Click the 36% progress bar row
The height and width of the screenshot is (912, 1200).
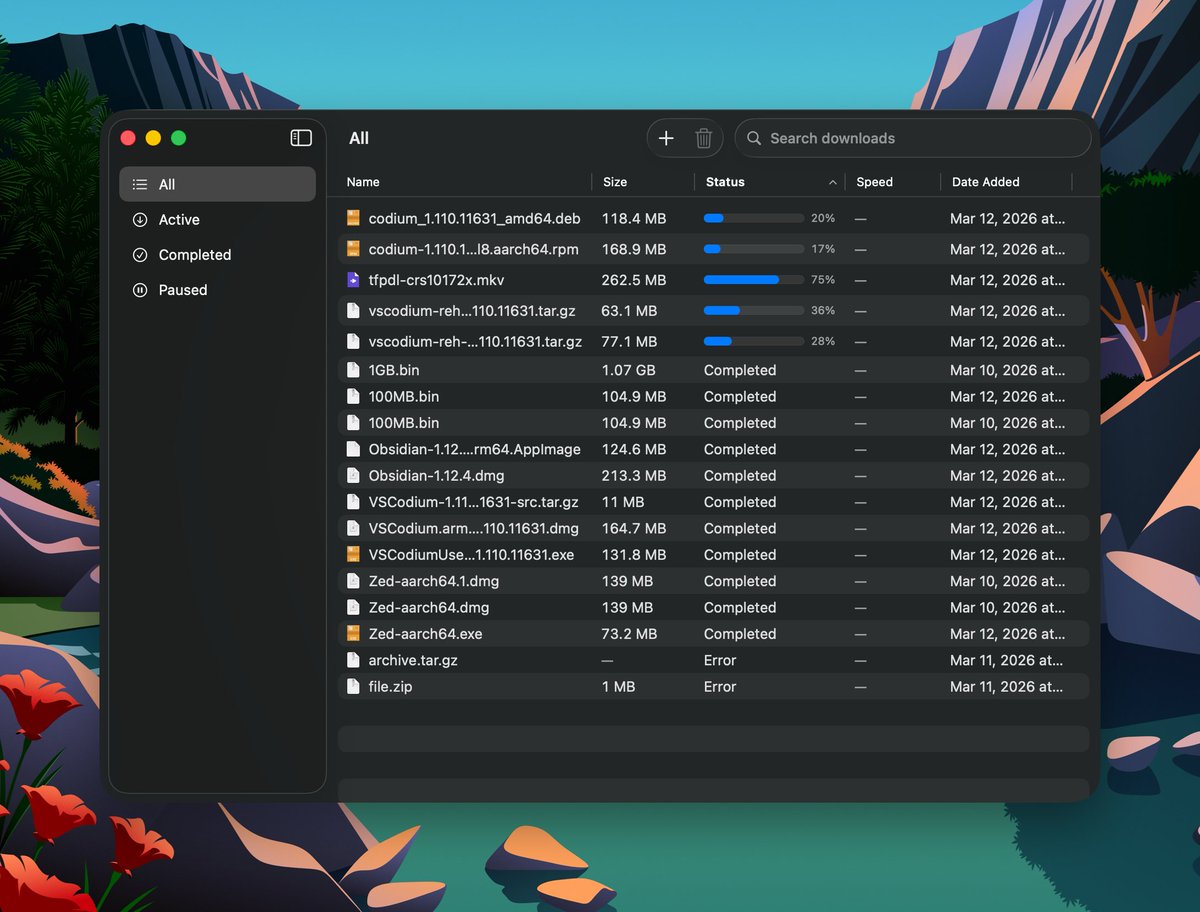click(754, 311)
